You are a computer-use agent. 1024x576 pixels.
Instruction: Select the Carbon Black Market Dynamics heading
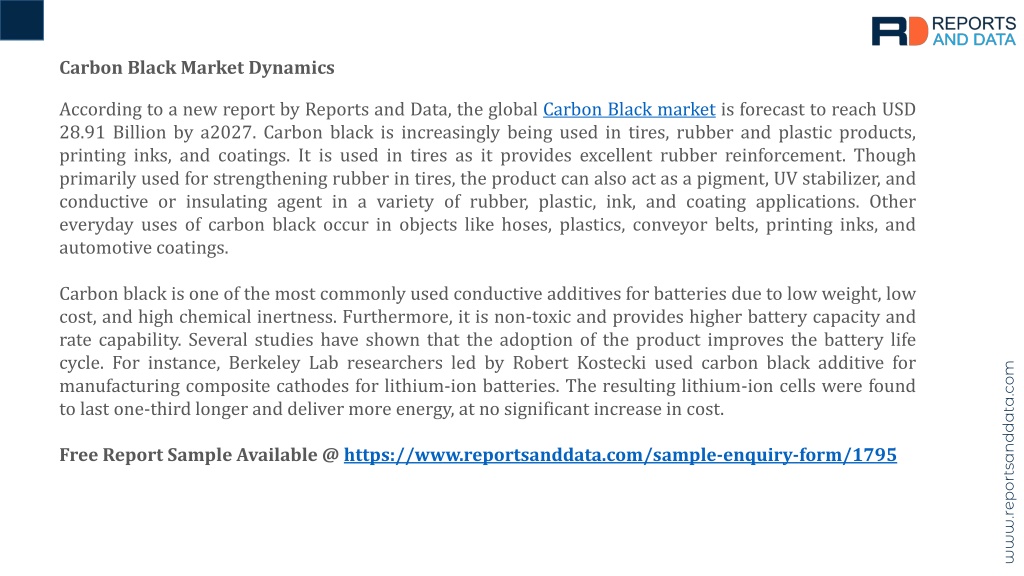pos(197,68)
